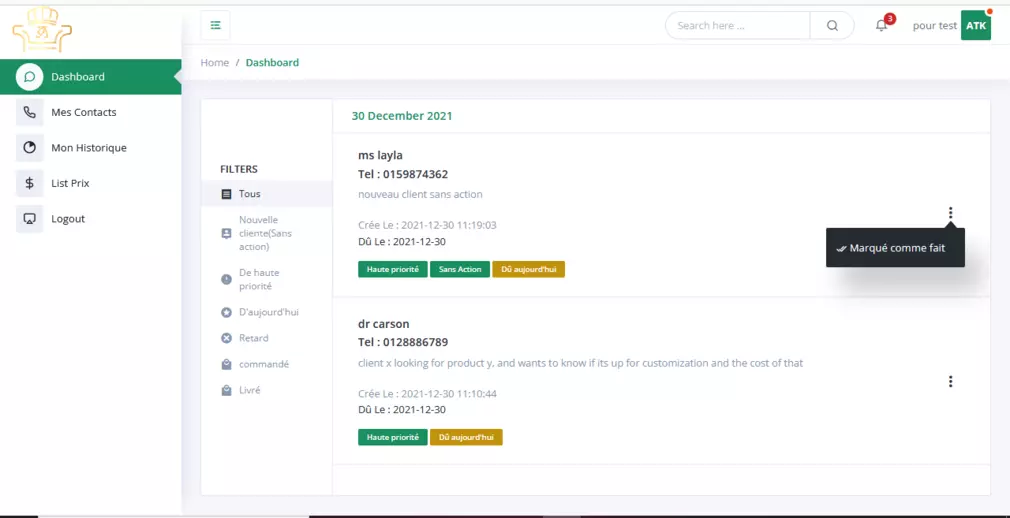Open Mes Contacts from the sidebar
This screenshot has width=1010, height=518.
point(83,113)
